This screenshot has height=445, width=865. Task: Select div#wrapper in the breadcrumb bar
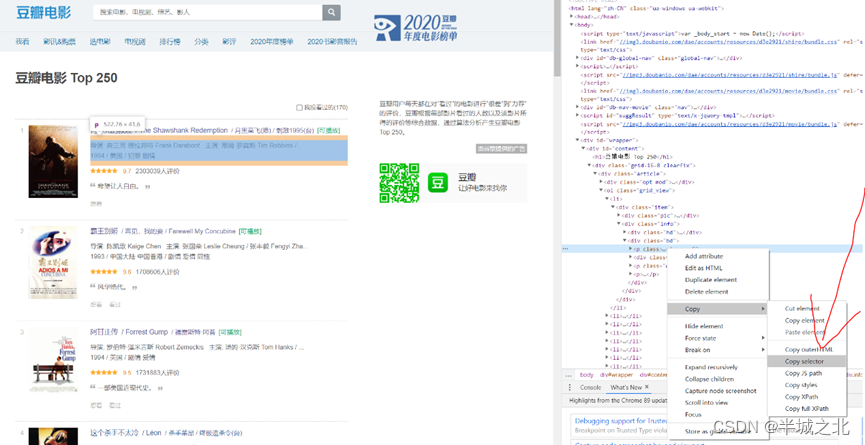616,374
